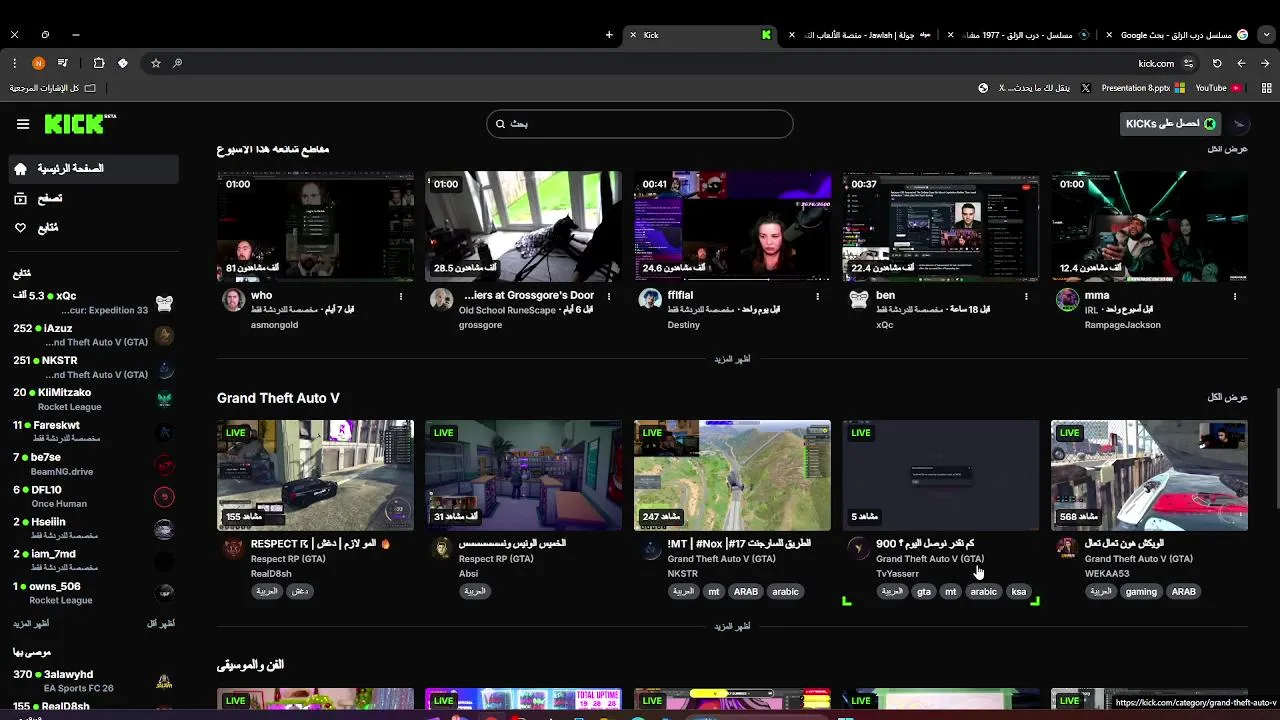Close the Kick browser tab
Image resolution: width=1280 pixels, height=720 pixels.
(632, 35)
